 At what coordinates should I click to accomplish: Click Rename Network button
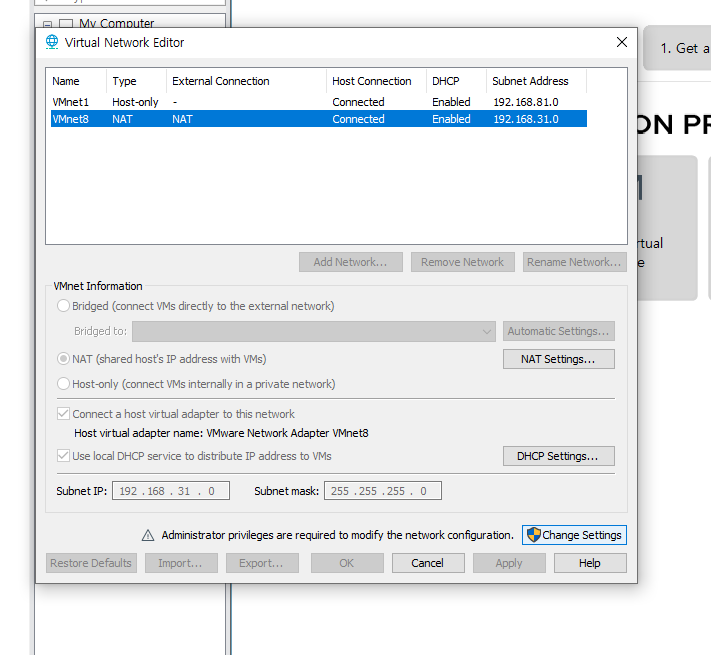point(575,262)
